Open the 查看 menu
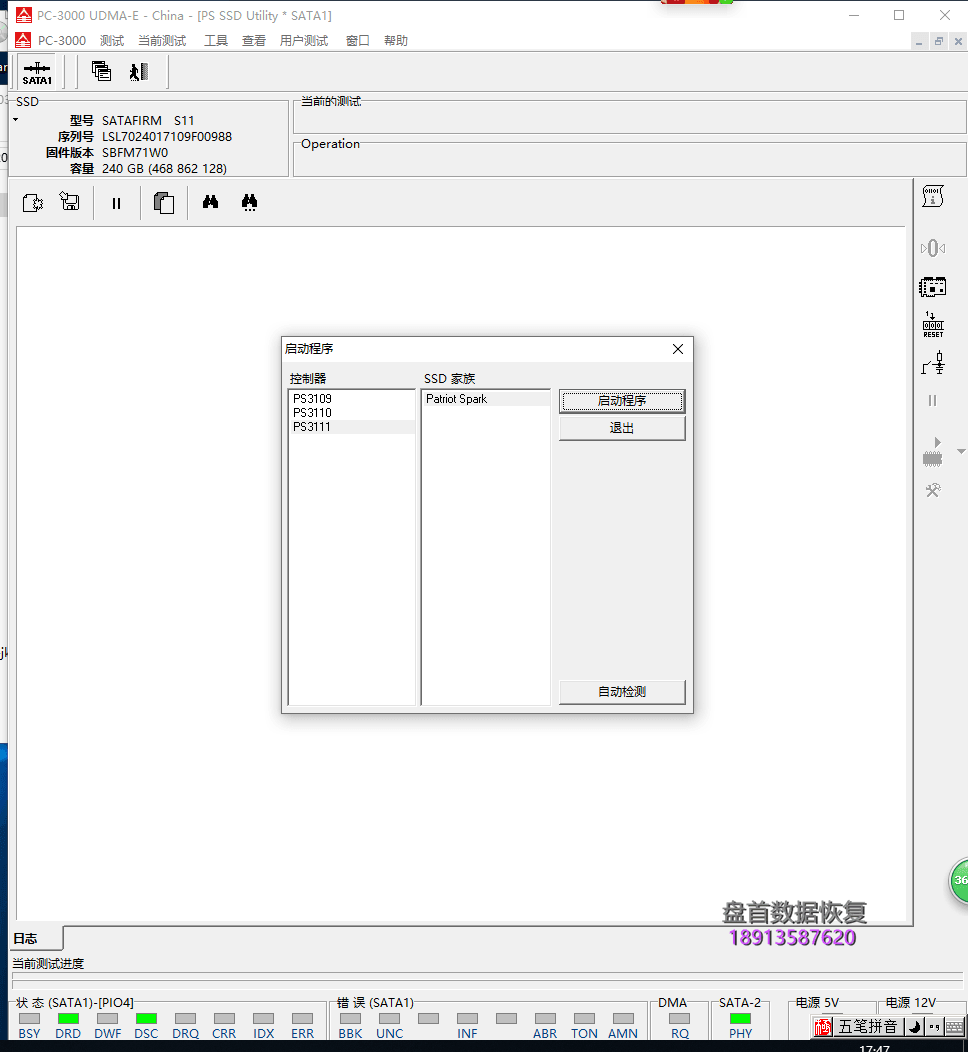The height and width of the screenshot is (1052, 968). pyautogui.click(x=254, y=41)
